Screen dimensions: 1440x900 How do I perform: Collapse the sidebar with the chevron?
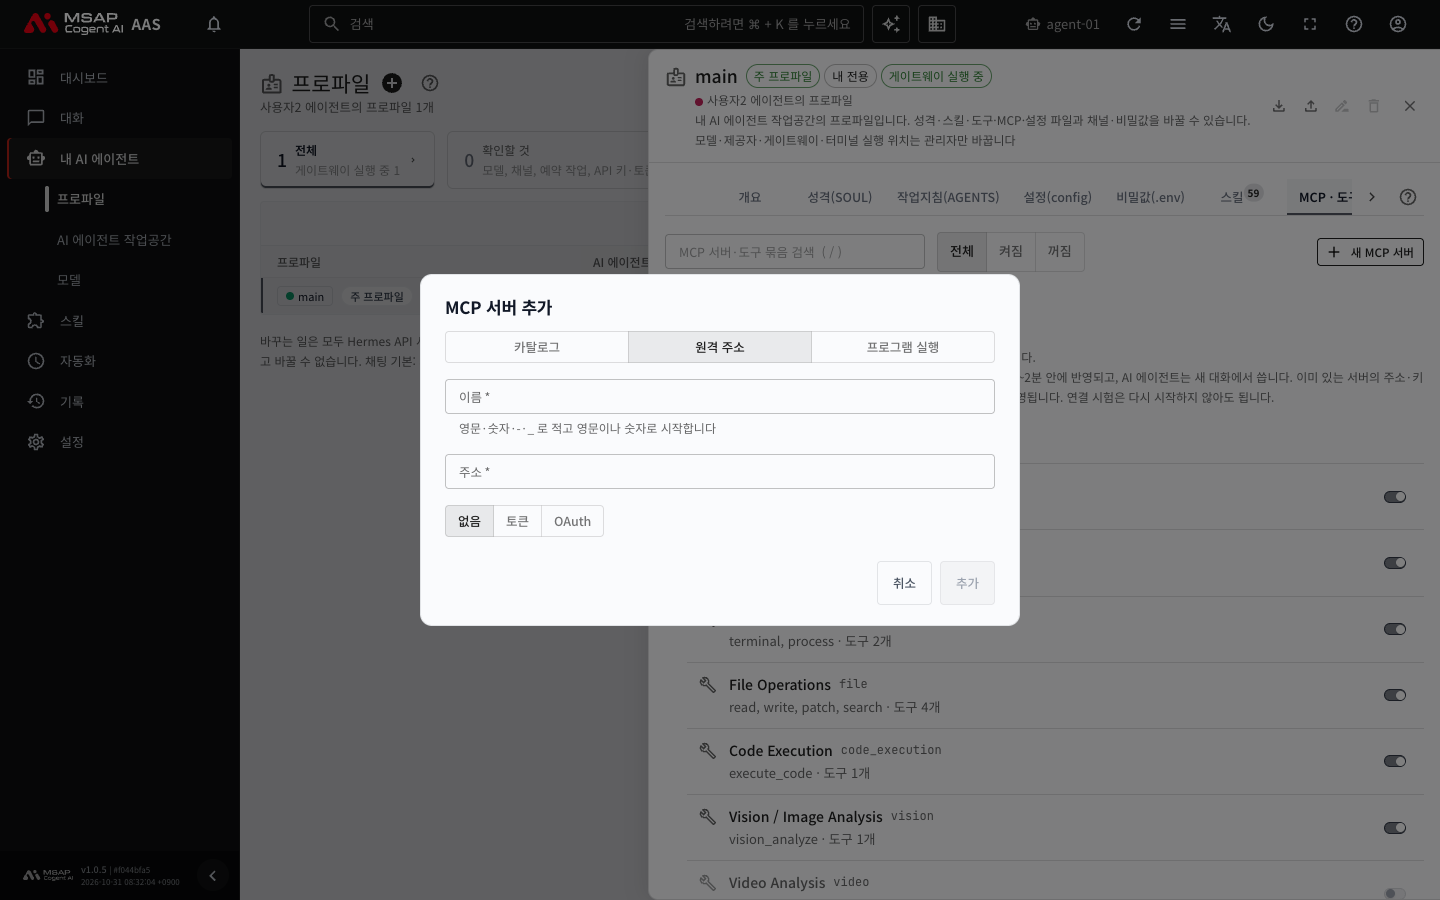tap(212, 876)
